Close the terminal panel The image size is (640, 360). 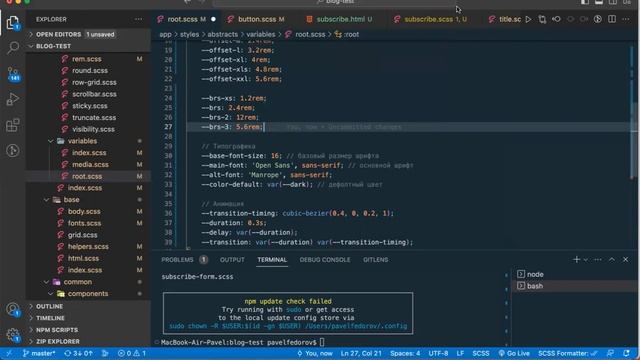pos(625,259)
